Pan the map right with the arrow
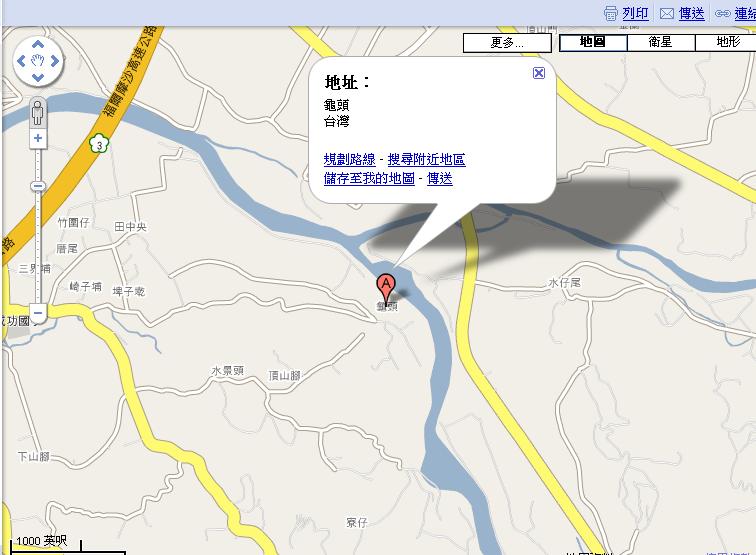The height and width of the screenshot is (555, 756). pos(54,61)
